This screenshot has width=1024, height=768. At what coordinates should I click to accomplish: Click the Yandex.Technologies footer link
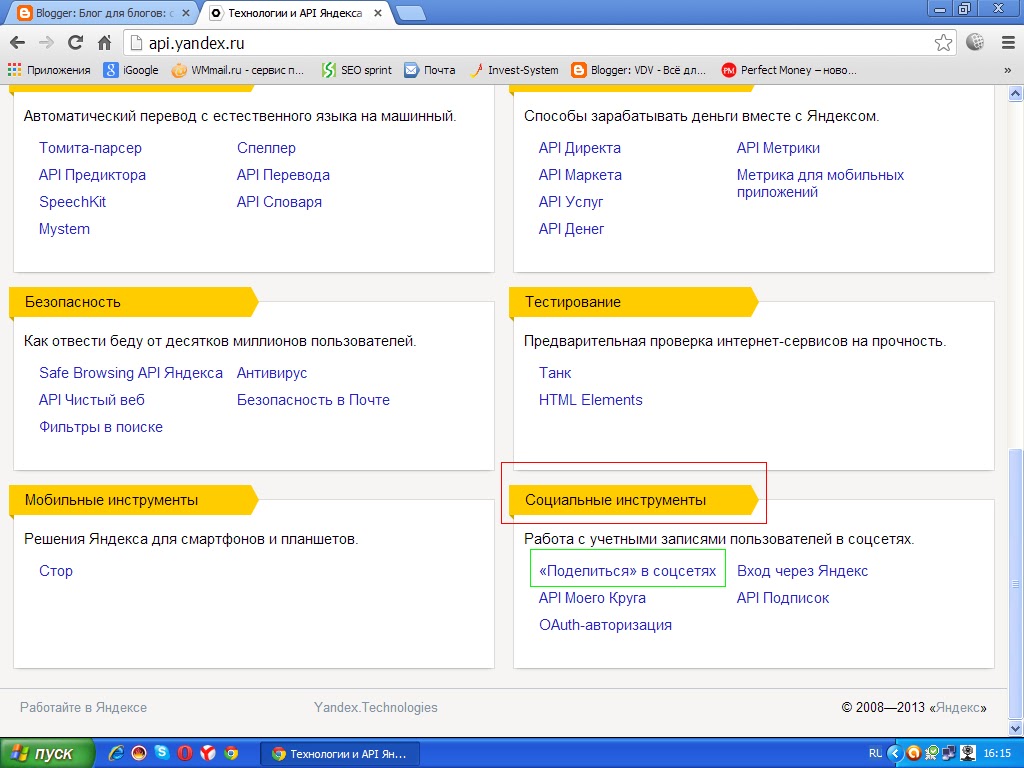pyautogui.click(x=376, y=707)
